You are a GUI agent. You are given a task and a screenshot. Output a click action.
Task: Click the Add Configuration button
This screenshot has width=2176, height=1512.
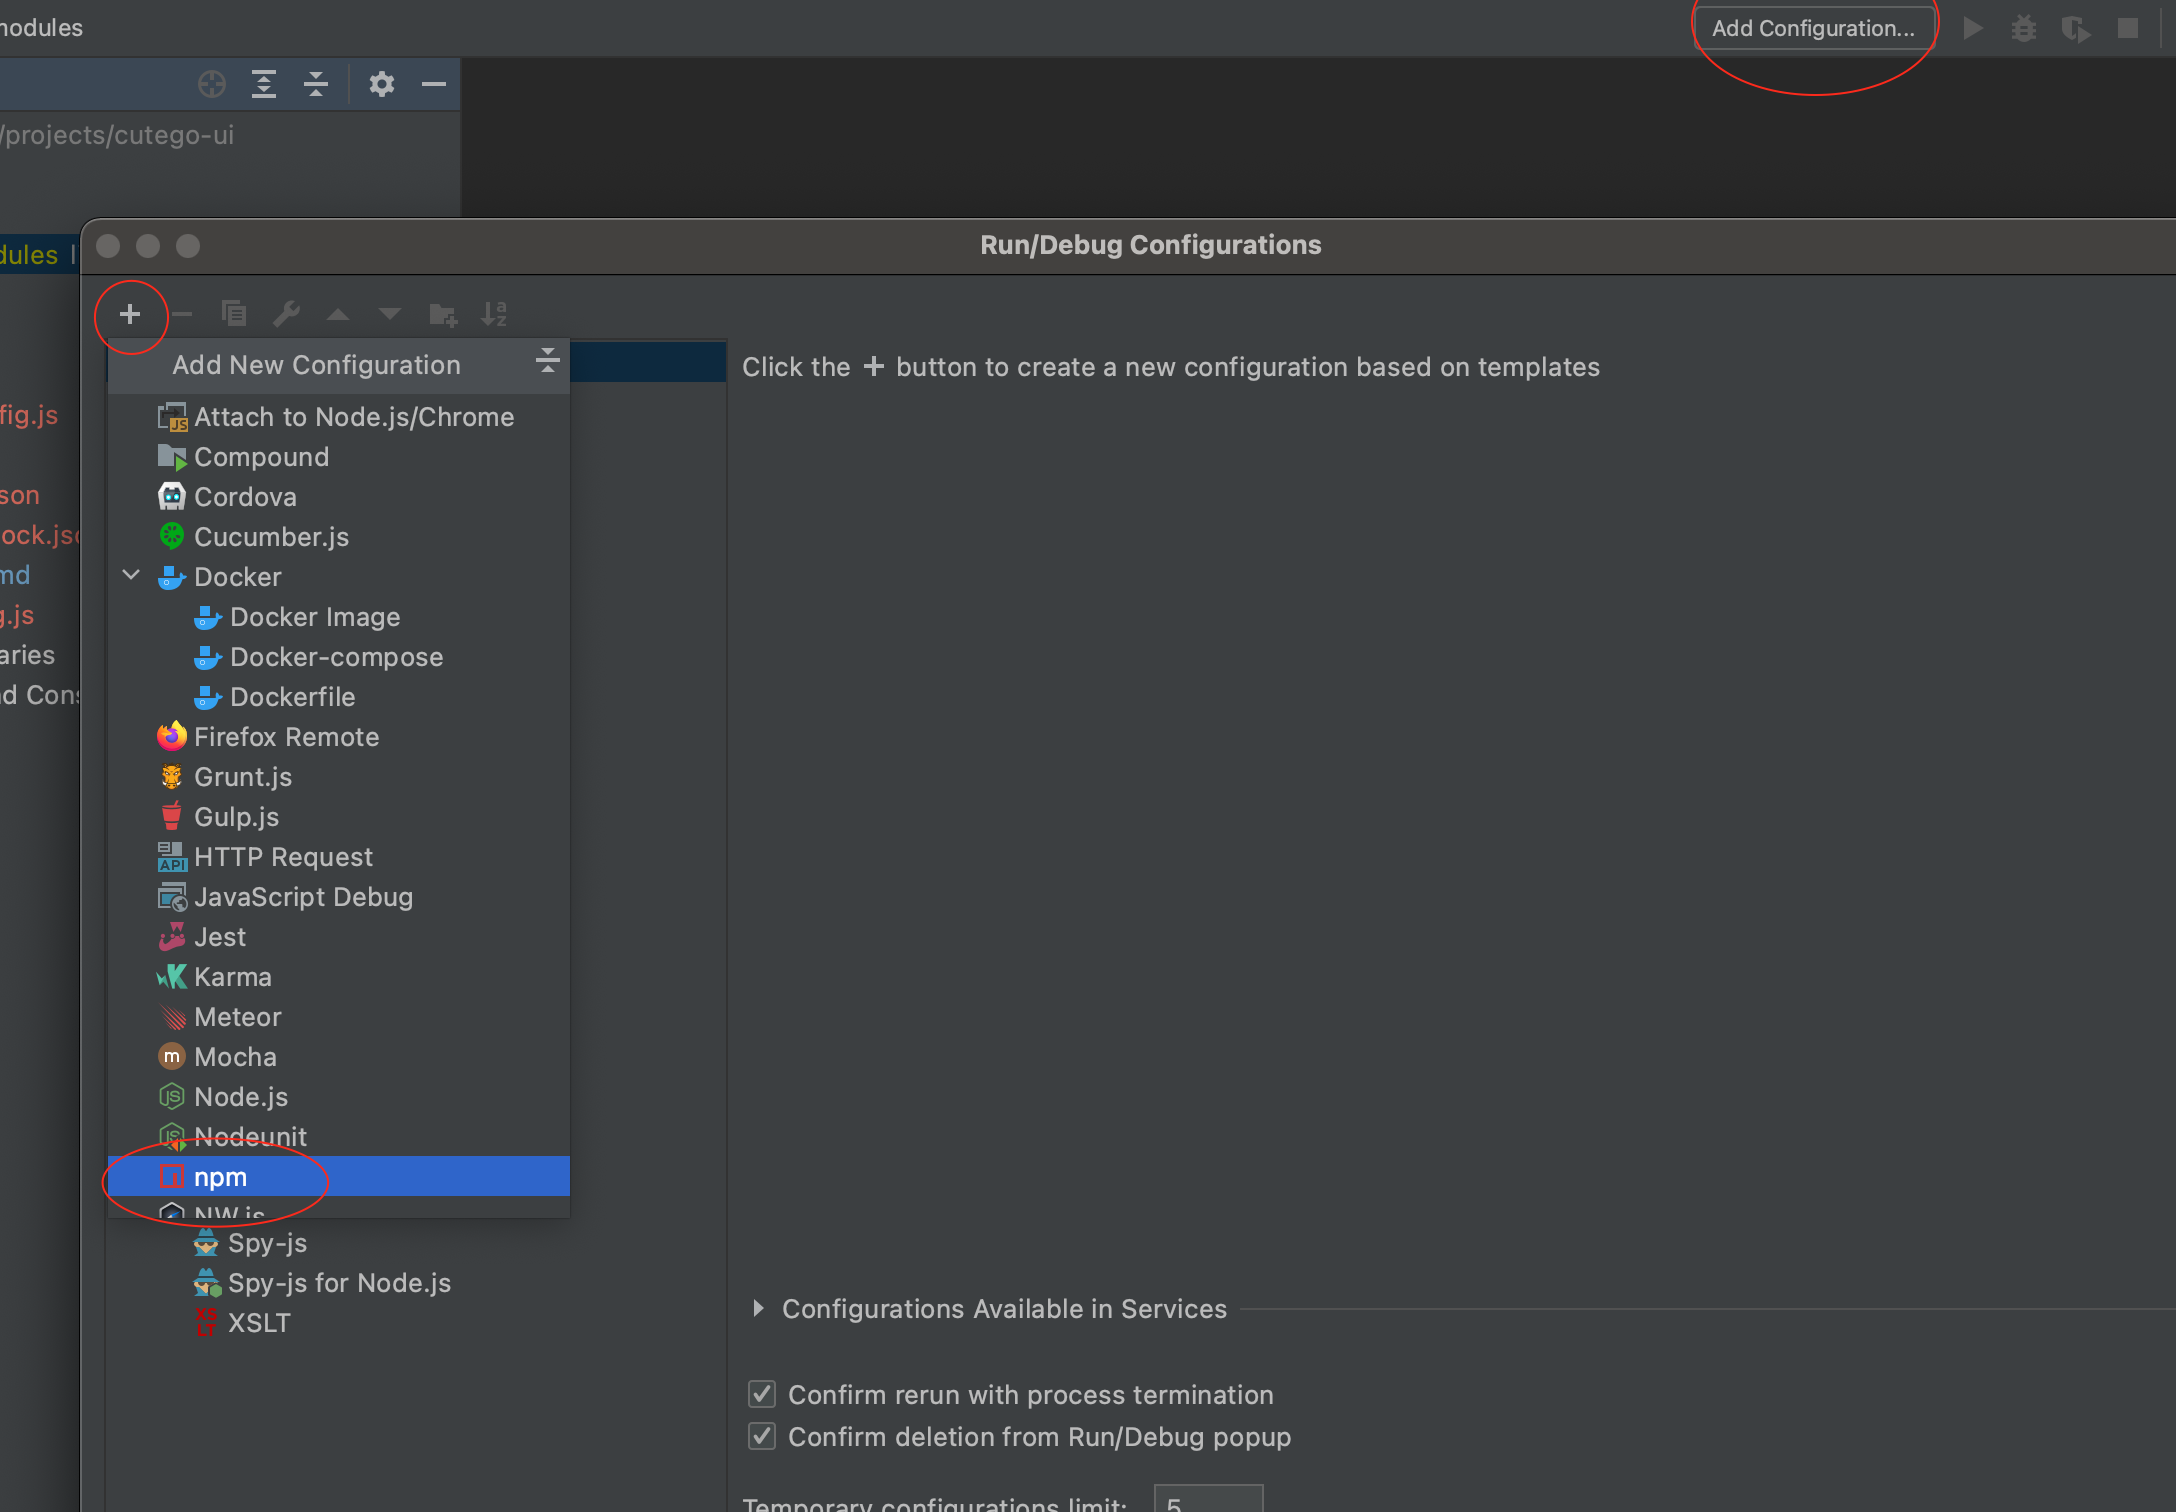coord(1813,28)
